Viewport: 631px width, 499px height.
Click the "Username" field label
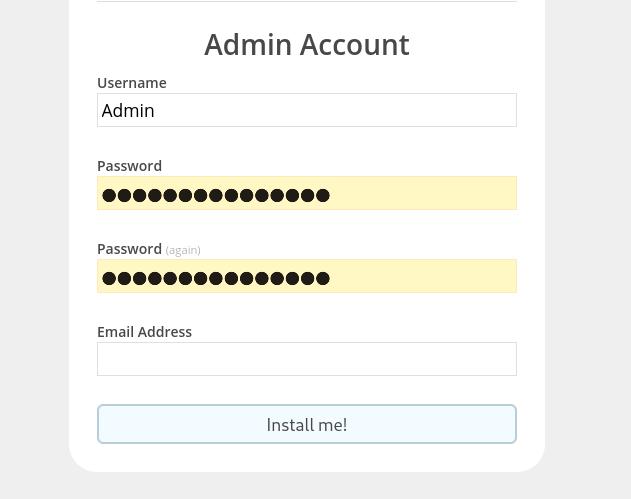(131, 83)
